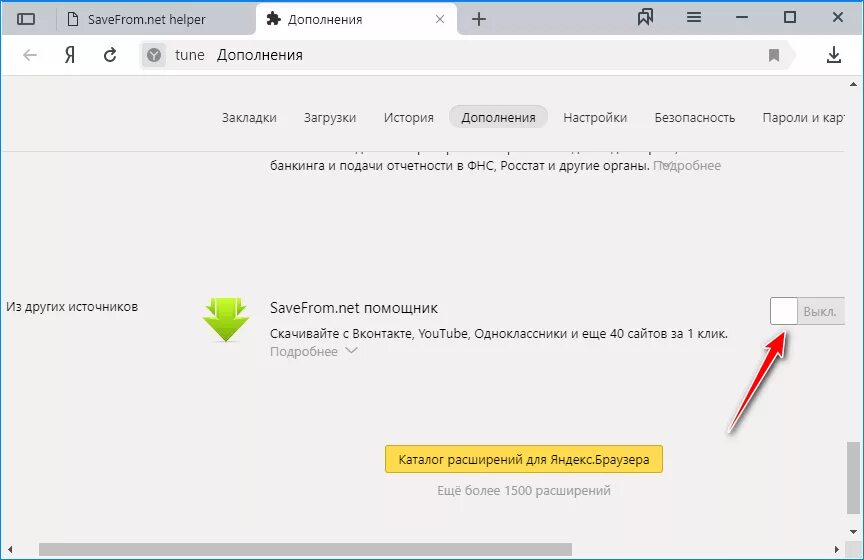The image size is (864, 560).
Task: Open the Загрузки section
Action: 330,117
